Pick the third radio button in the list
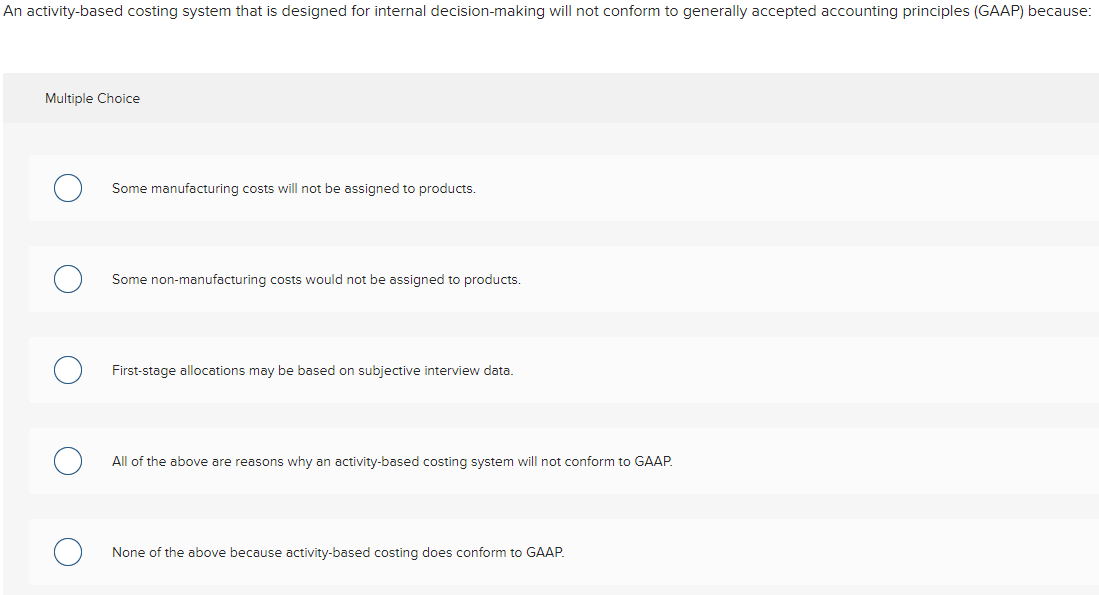The width and height of the screenshot is (1099, 595). (67, 370)
